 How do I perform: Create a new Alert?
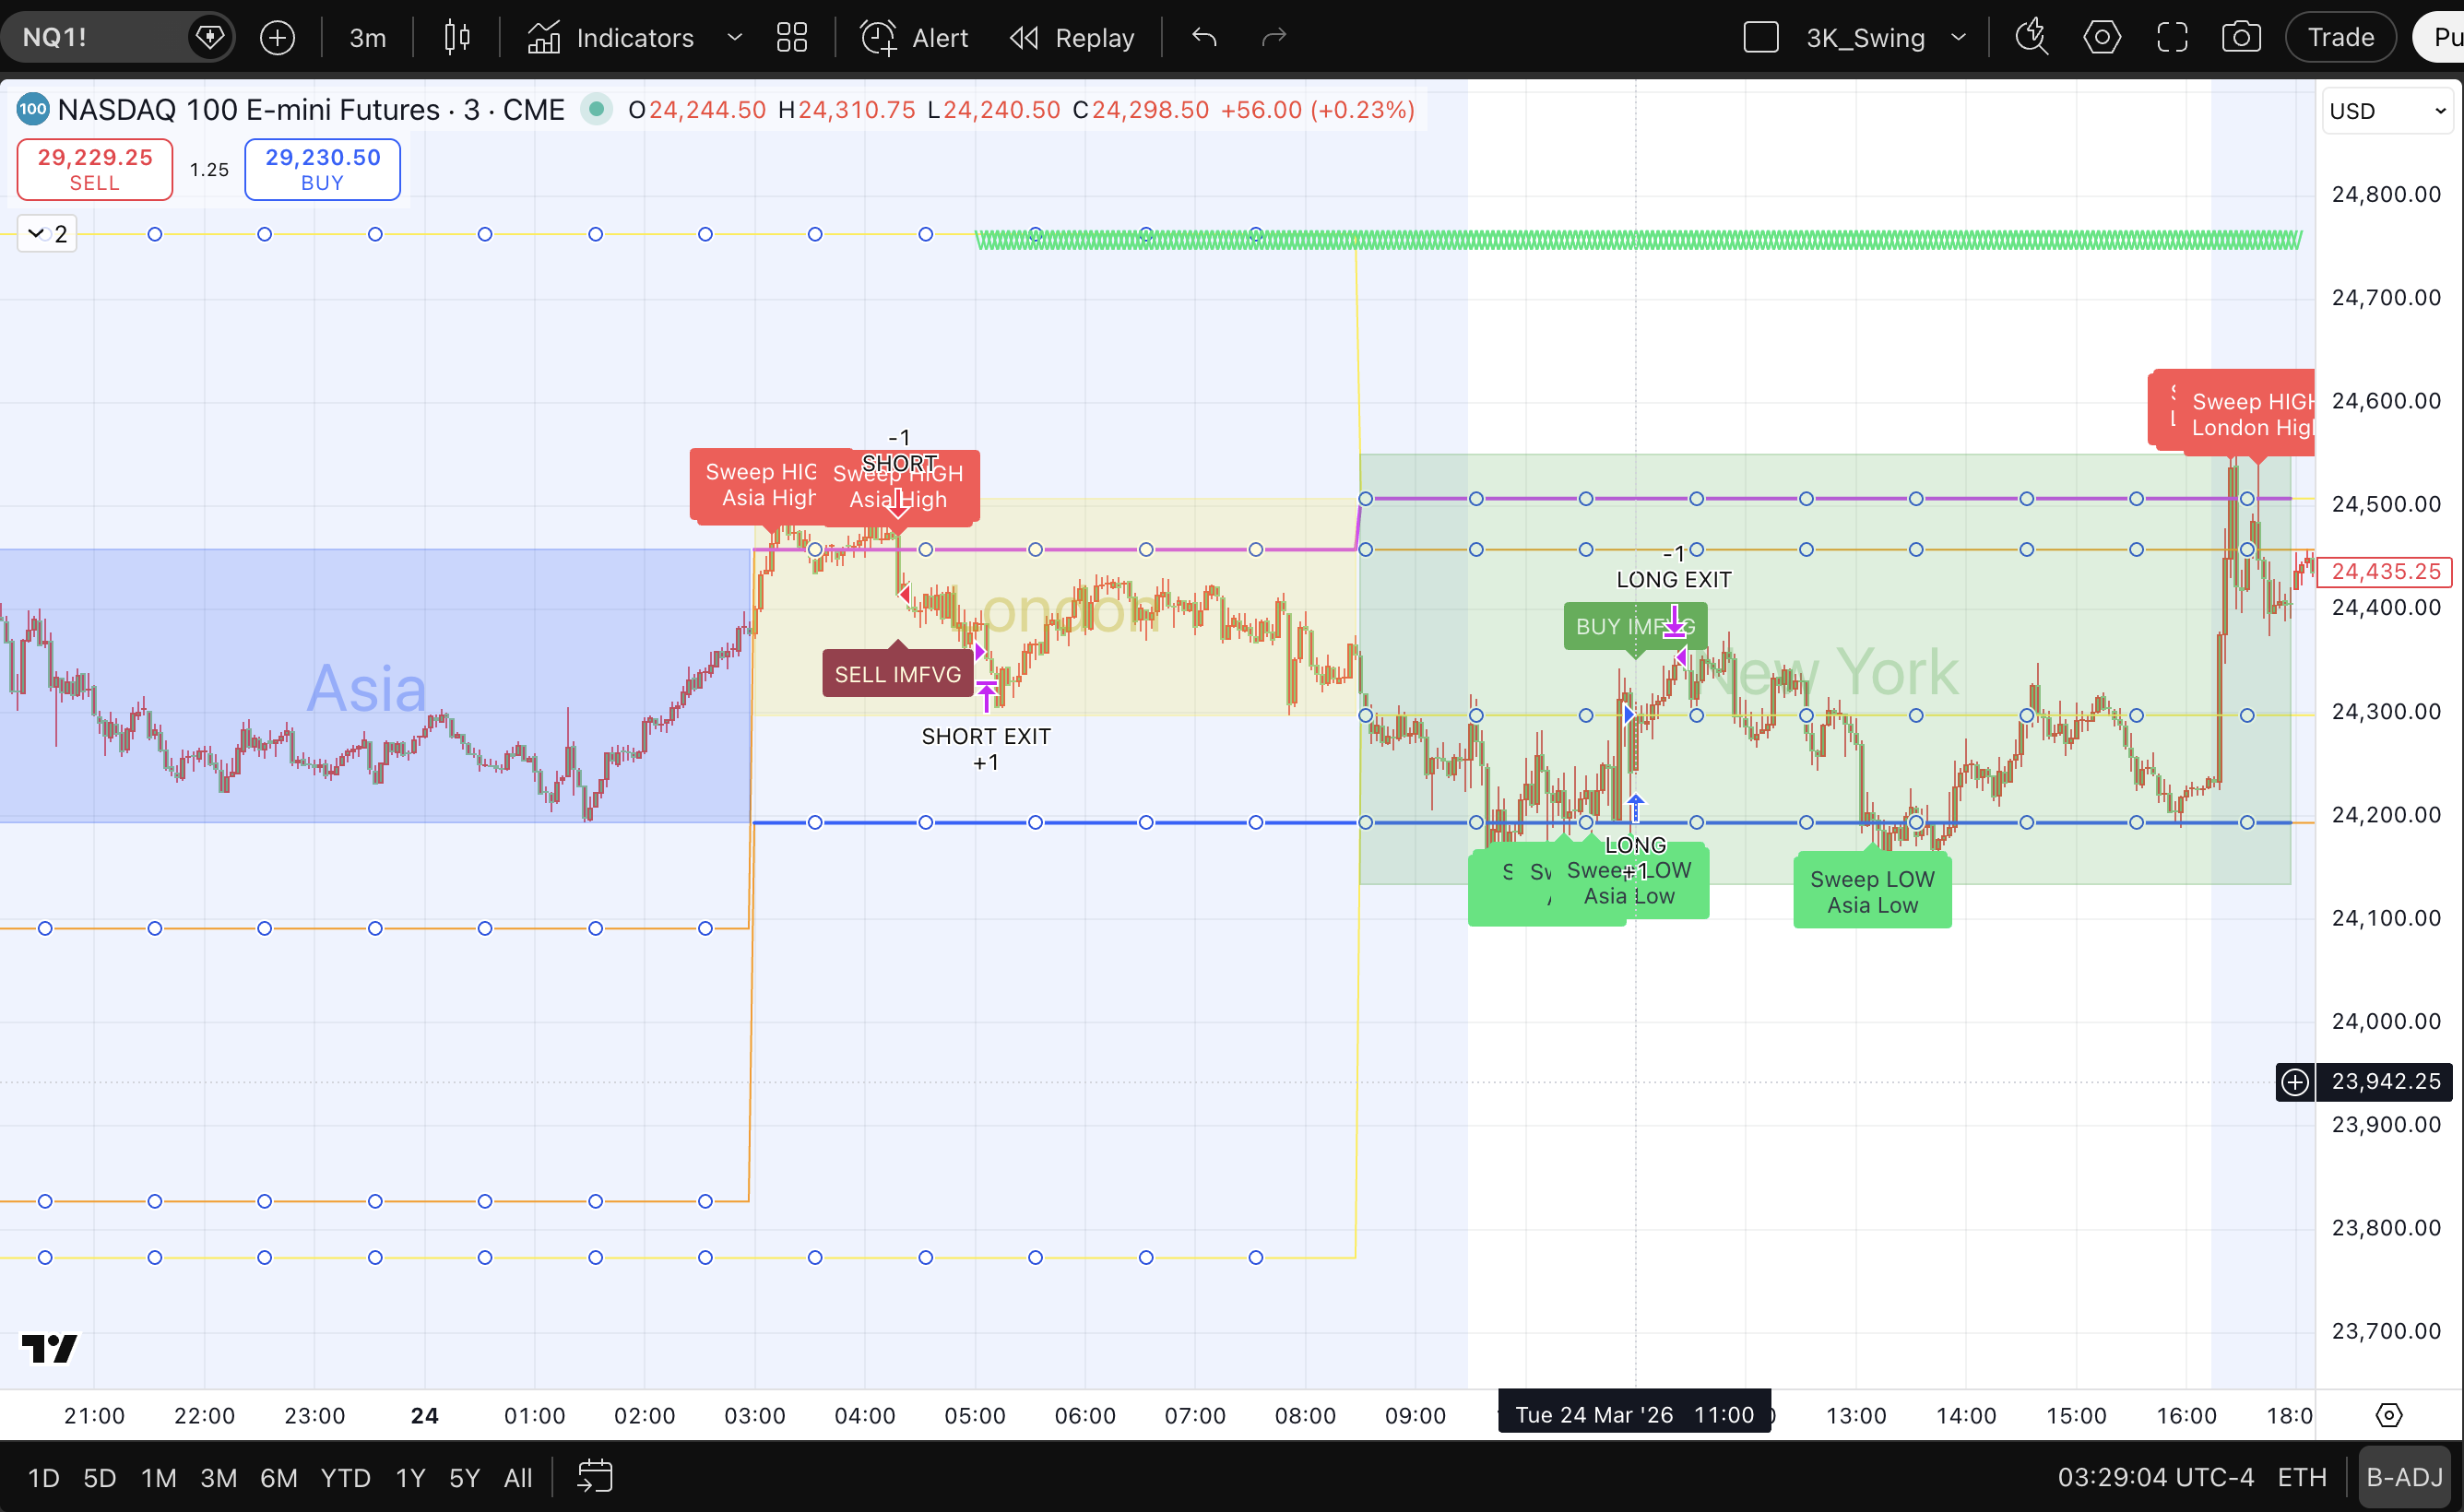pos(914,38)
